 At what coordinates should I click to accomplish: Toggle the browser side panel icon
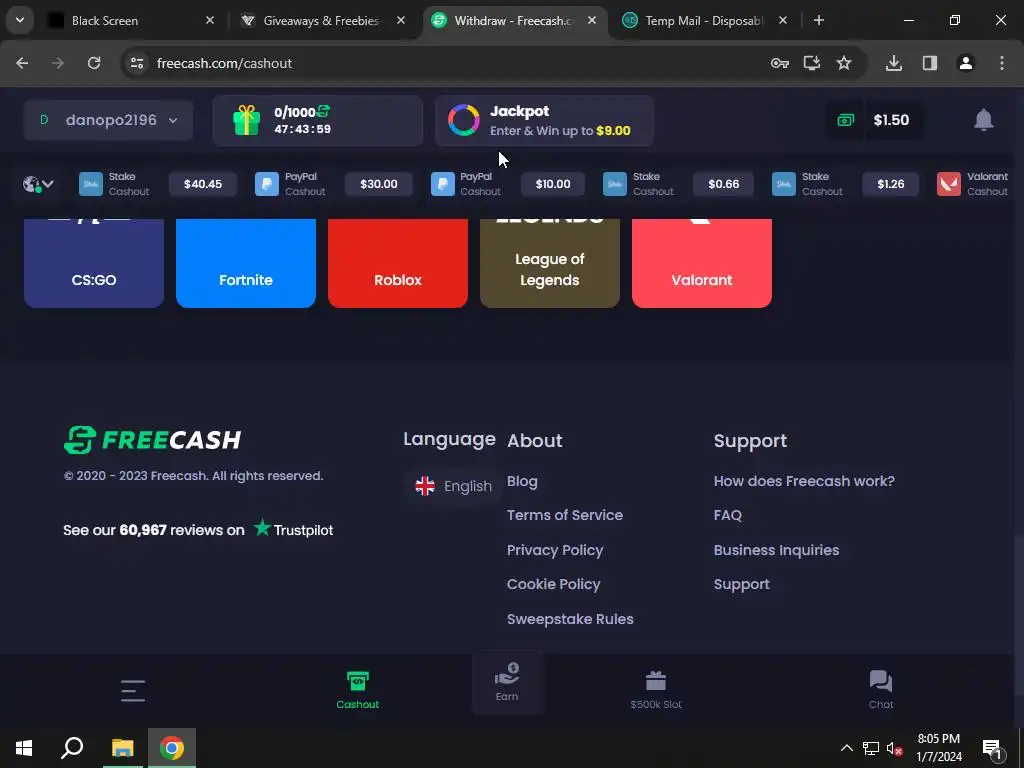pyautogui.click(x=930, y=63)
